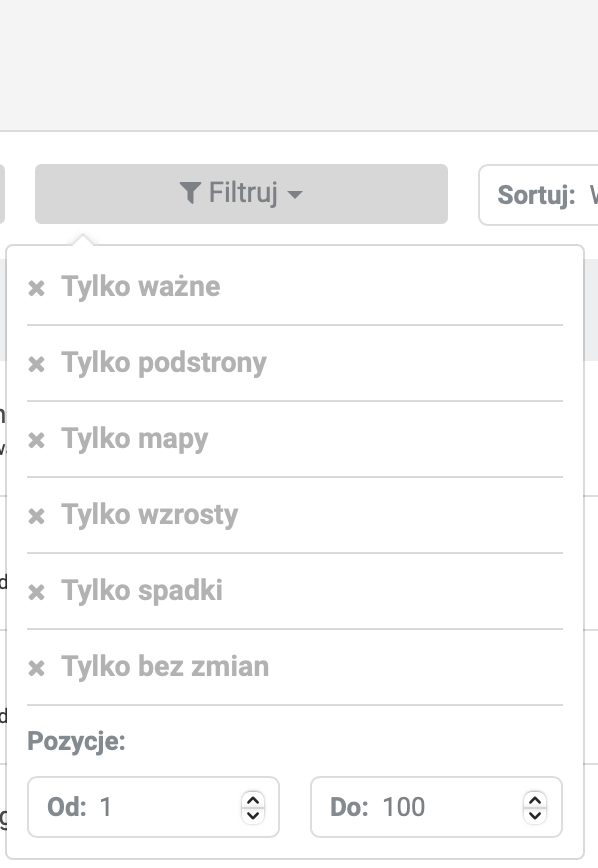Screen dimensions: 598x868
Task: Increase the Od position value
Action: click(x=253, y=800)
